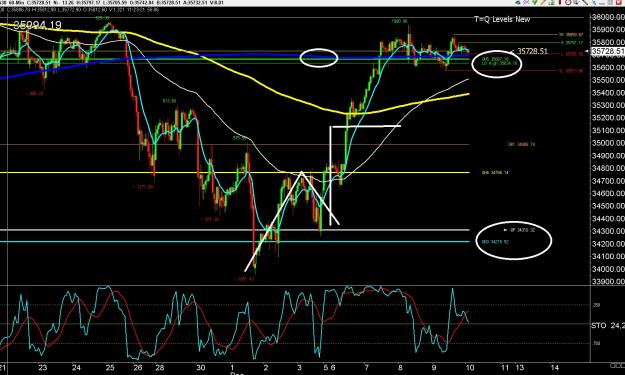Click date 3 on the time axis

click(299, 368)
